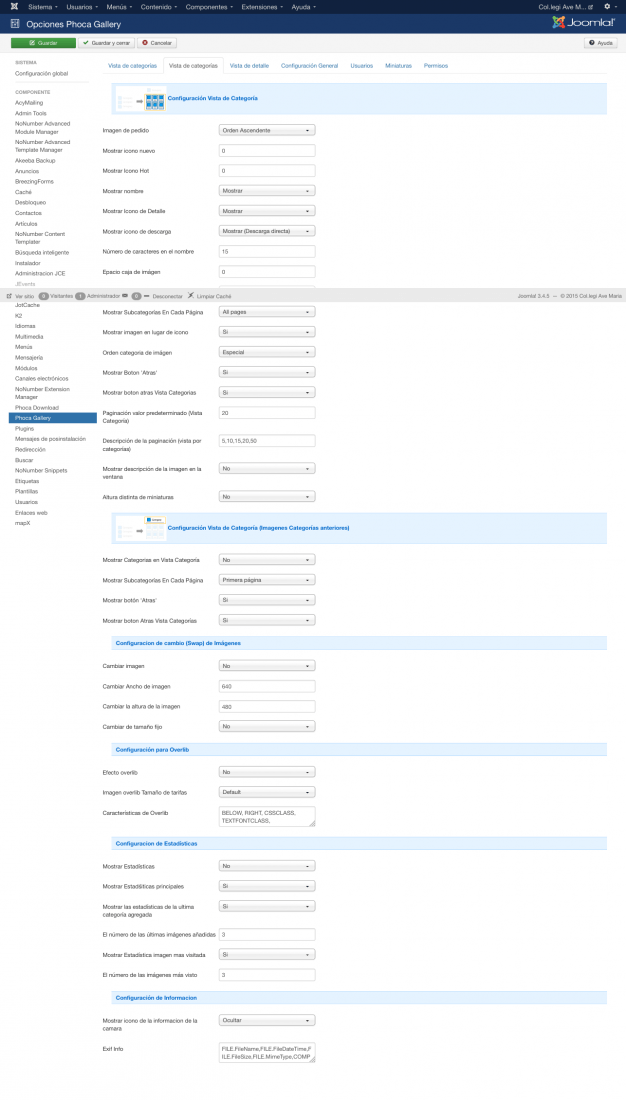Open the Menús menu in top bar
The height and width of the screenshot is (1100, 626).
pyautogui.click(x=119, y=6)
